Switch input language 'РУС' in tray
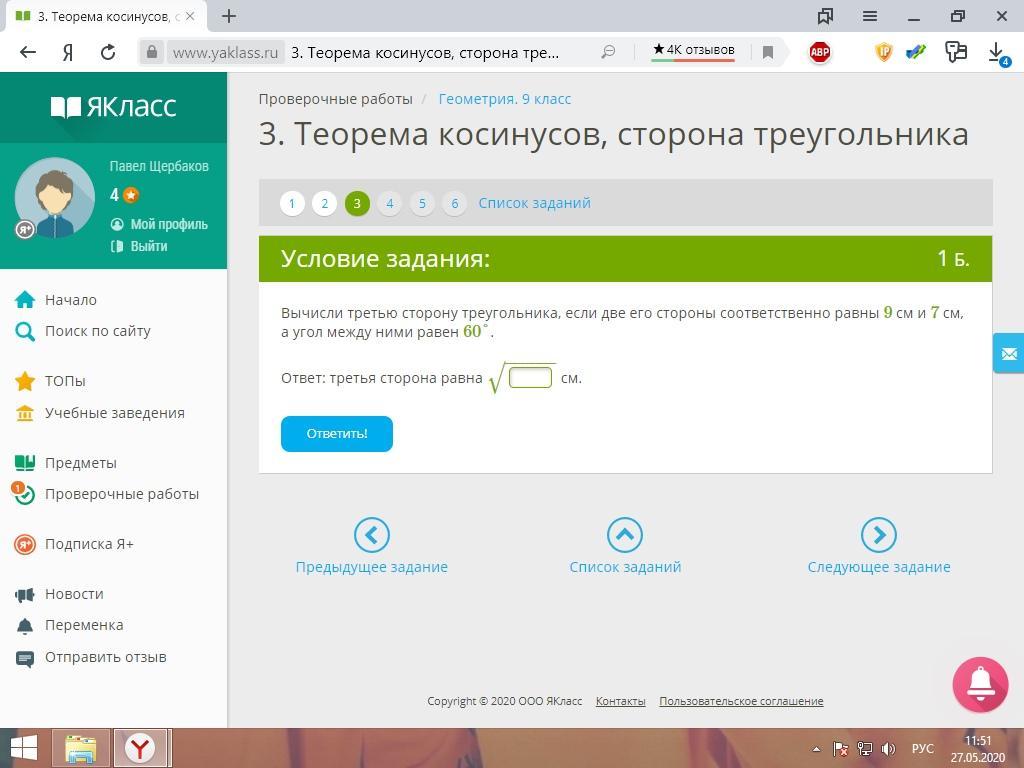Viewport: 1024px width, 768px height. 923,749
